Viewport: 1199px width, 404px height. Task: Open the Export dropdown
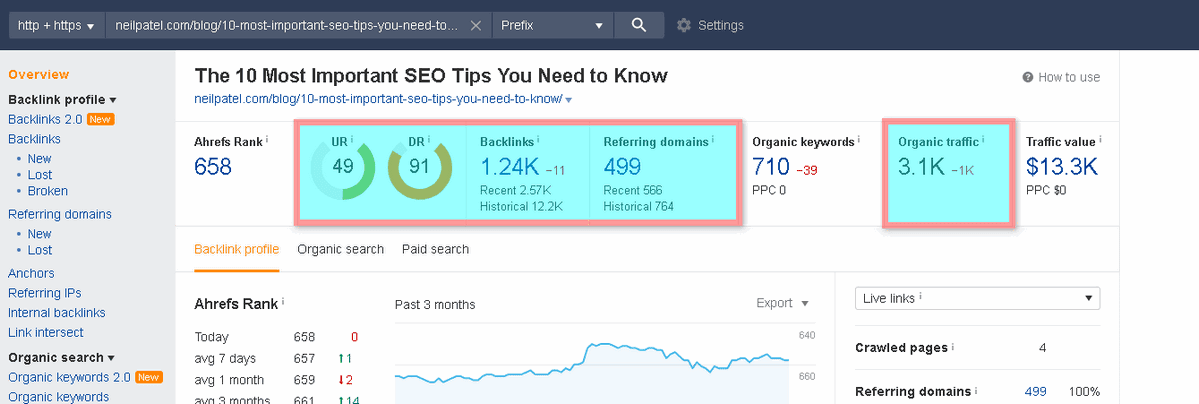(782, 303)
